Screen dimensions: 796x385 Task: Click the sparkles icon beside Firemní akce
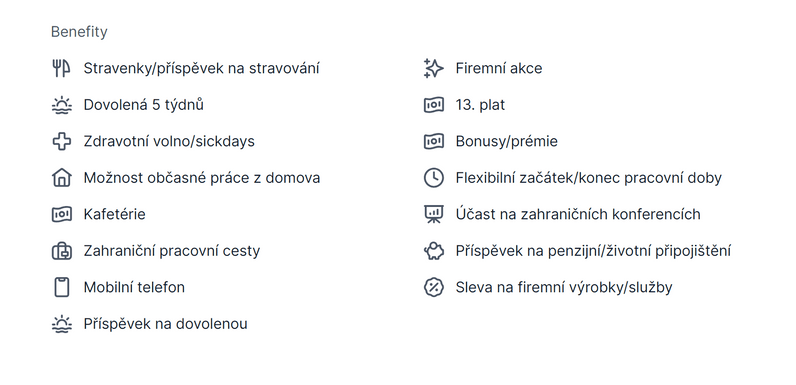[434, 68]
